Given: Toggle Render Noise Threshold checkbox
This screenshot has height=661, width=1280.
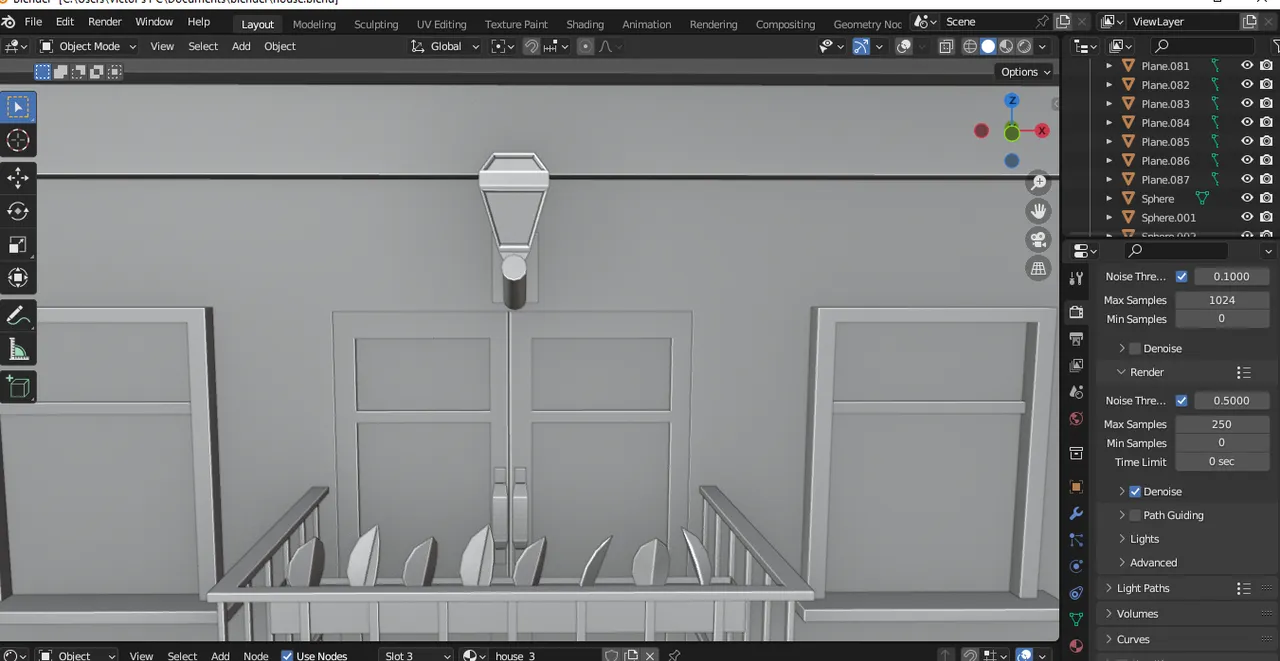Looking at the screenshot, I should (x=1182, y=401).
